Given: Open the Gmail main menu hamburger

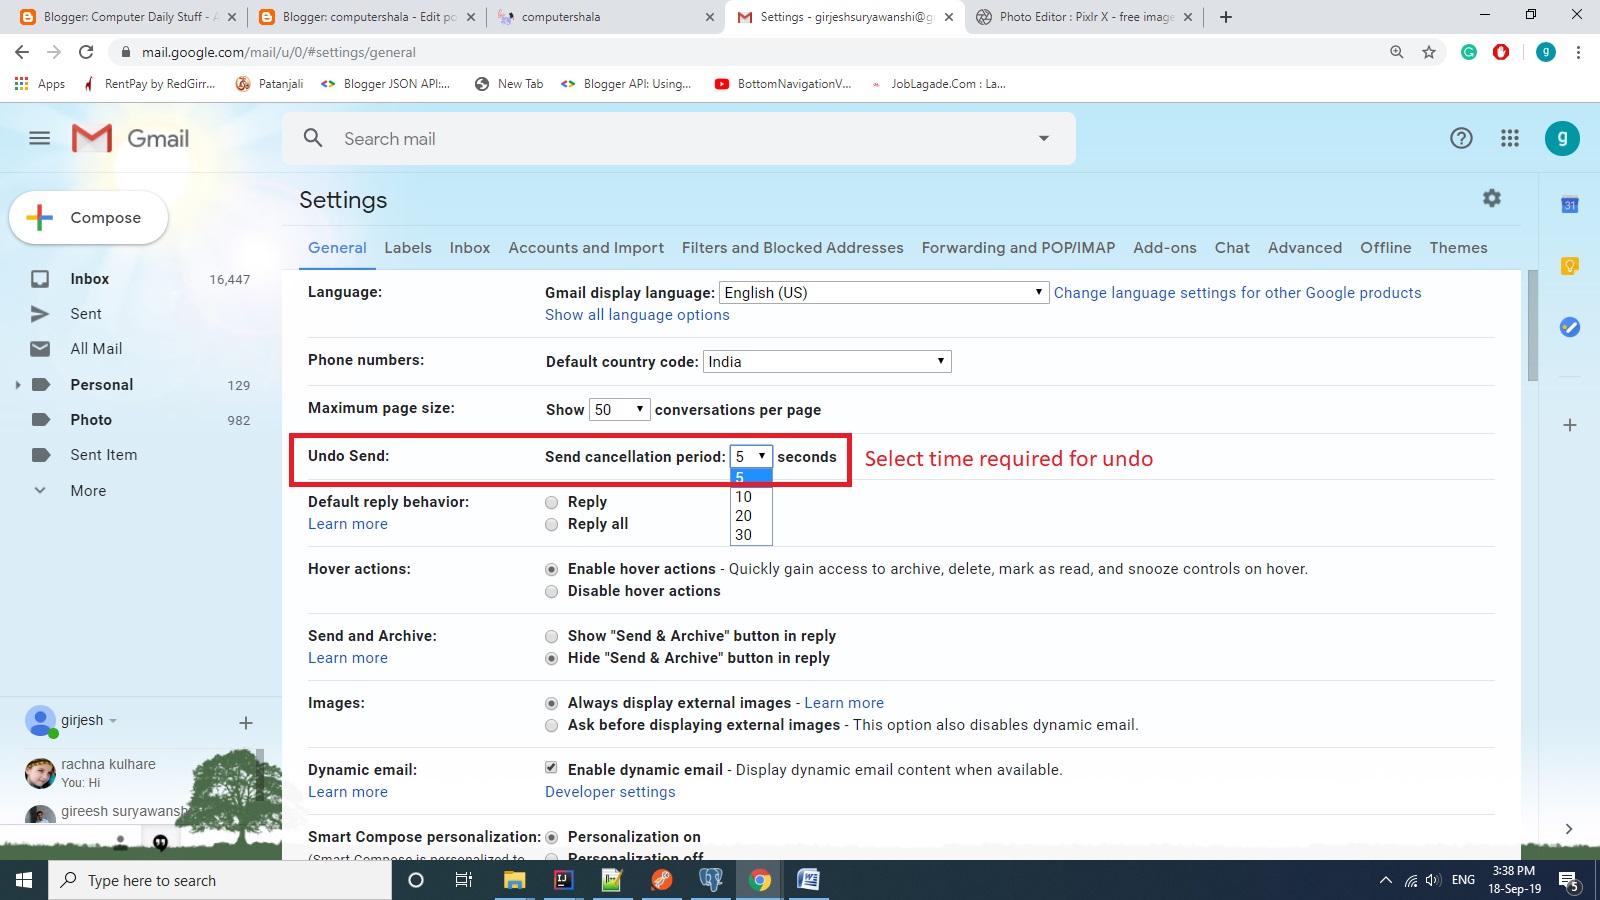Looking at the screenshot, I should pyautogui.click(x=39, y=138).
